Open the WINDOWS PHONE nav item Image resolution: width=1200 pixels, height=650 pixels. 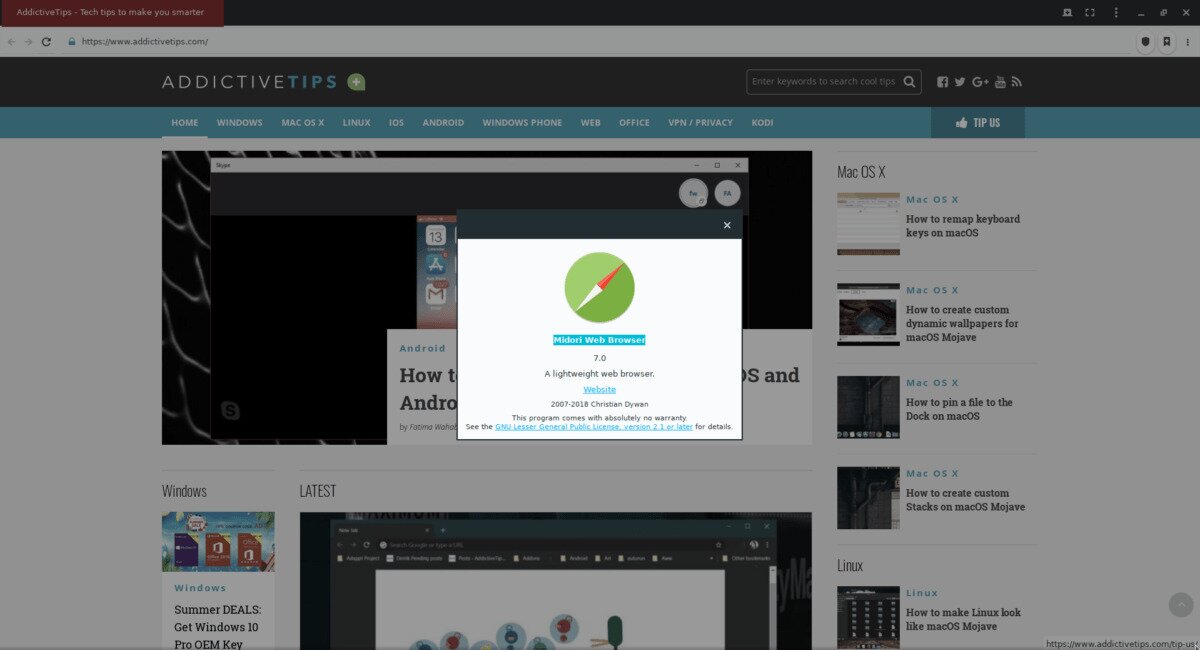522,122
